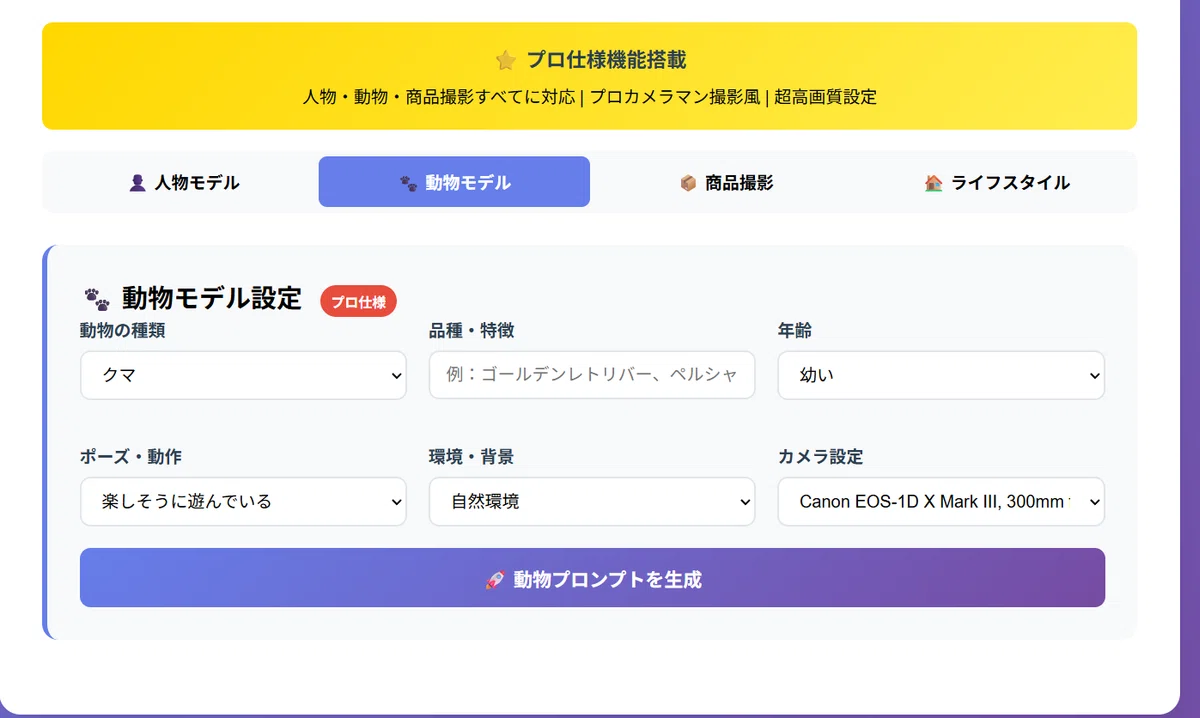Click the 環境・背景 field label

click(471, 456)
